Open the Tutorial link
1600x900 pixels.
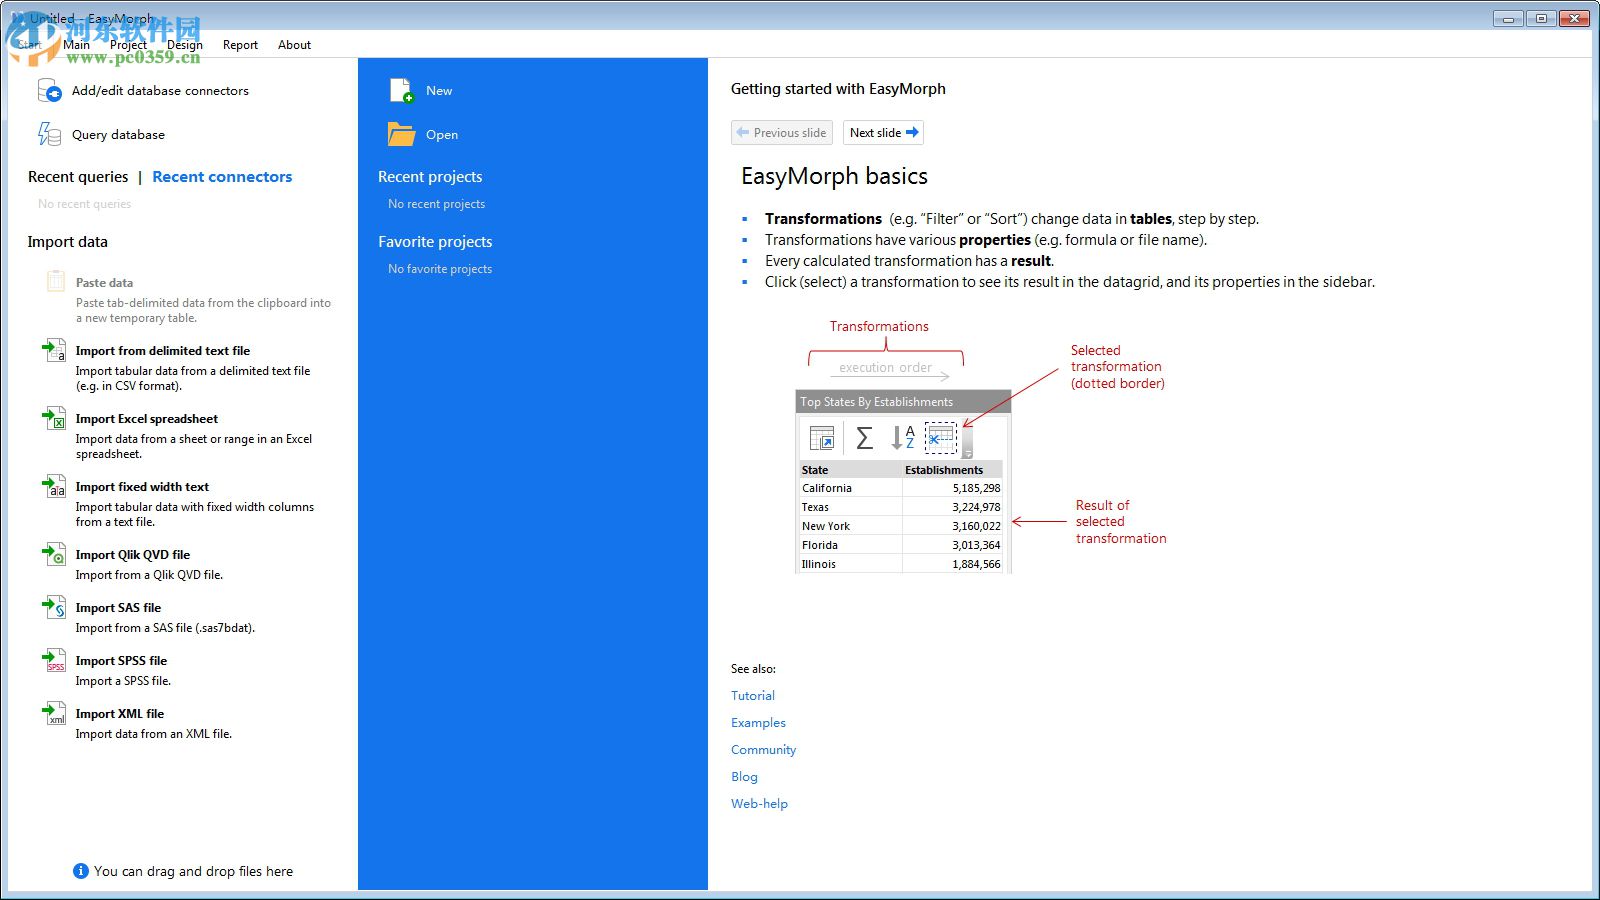[x=752, y=695]
